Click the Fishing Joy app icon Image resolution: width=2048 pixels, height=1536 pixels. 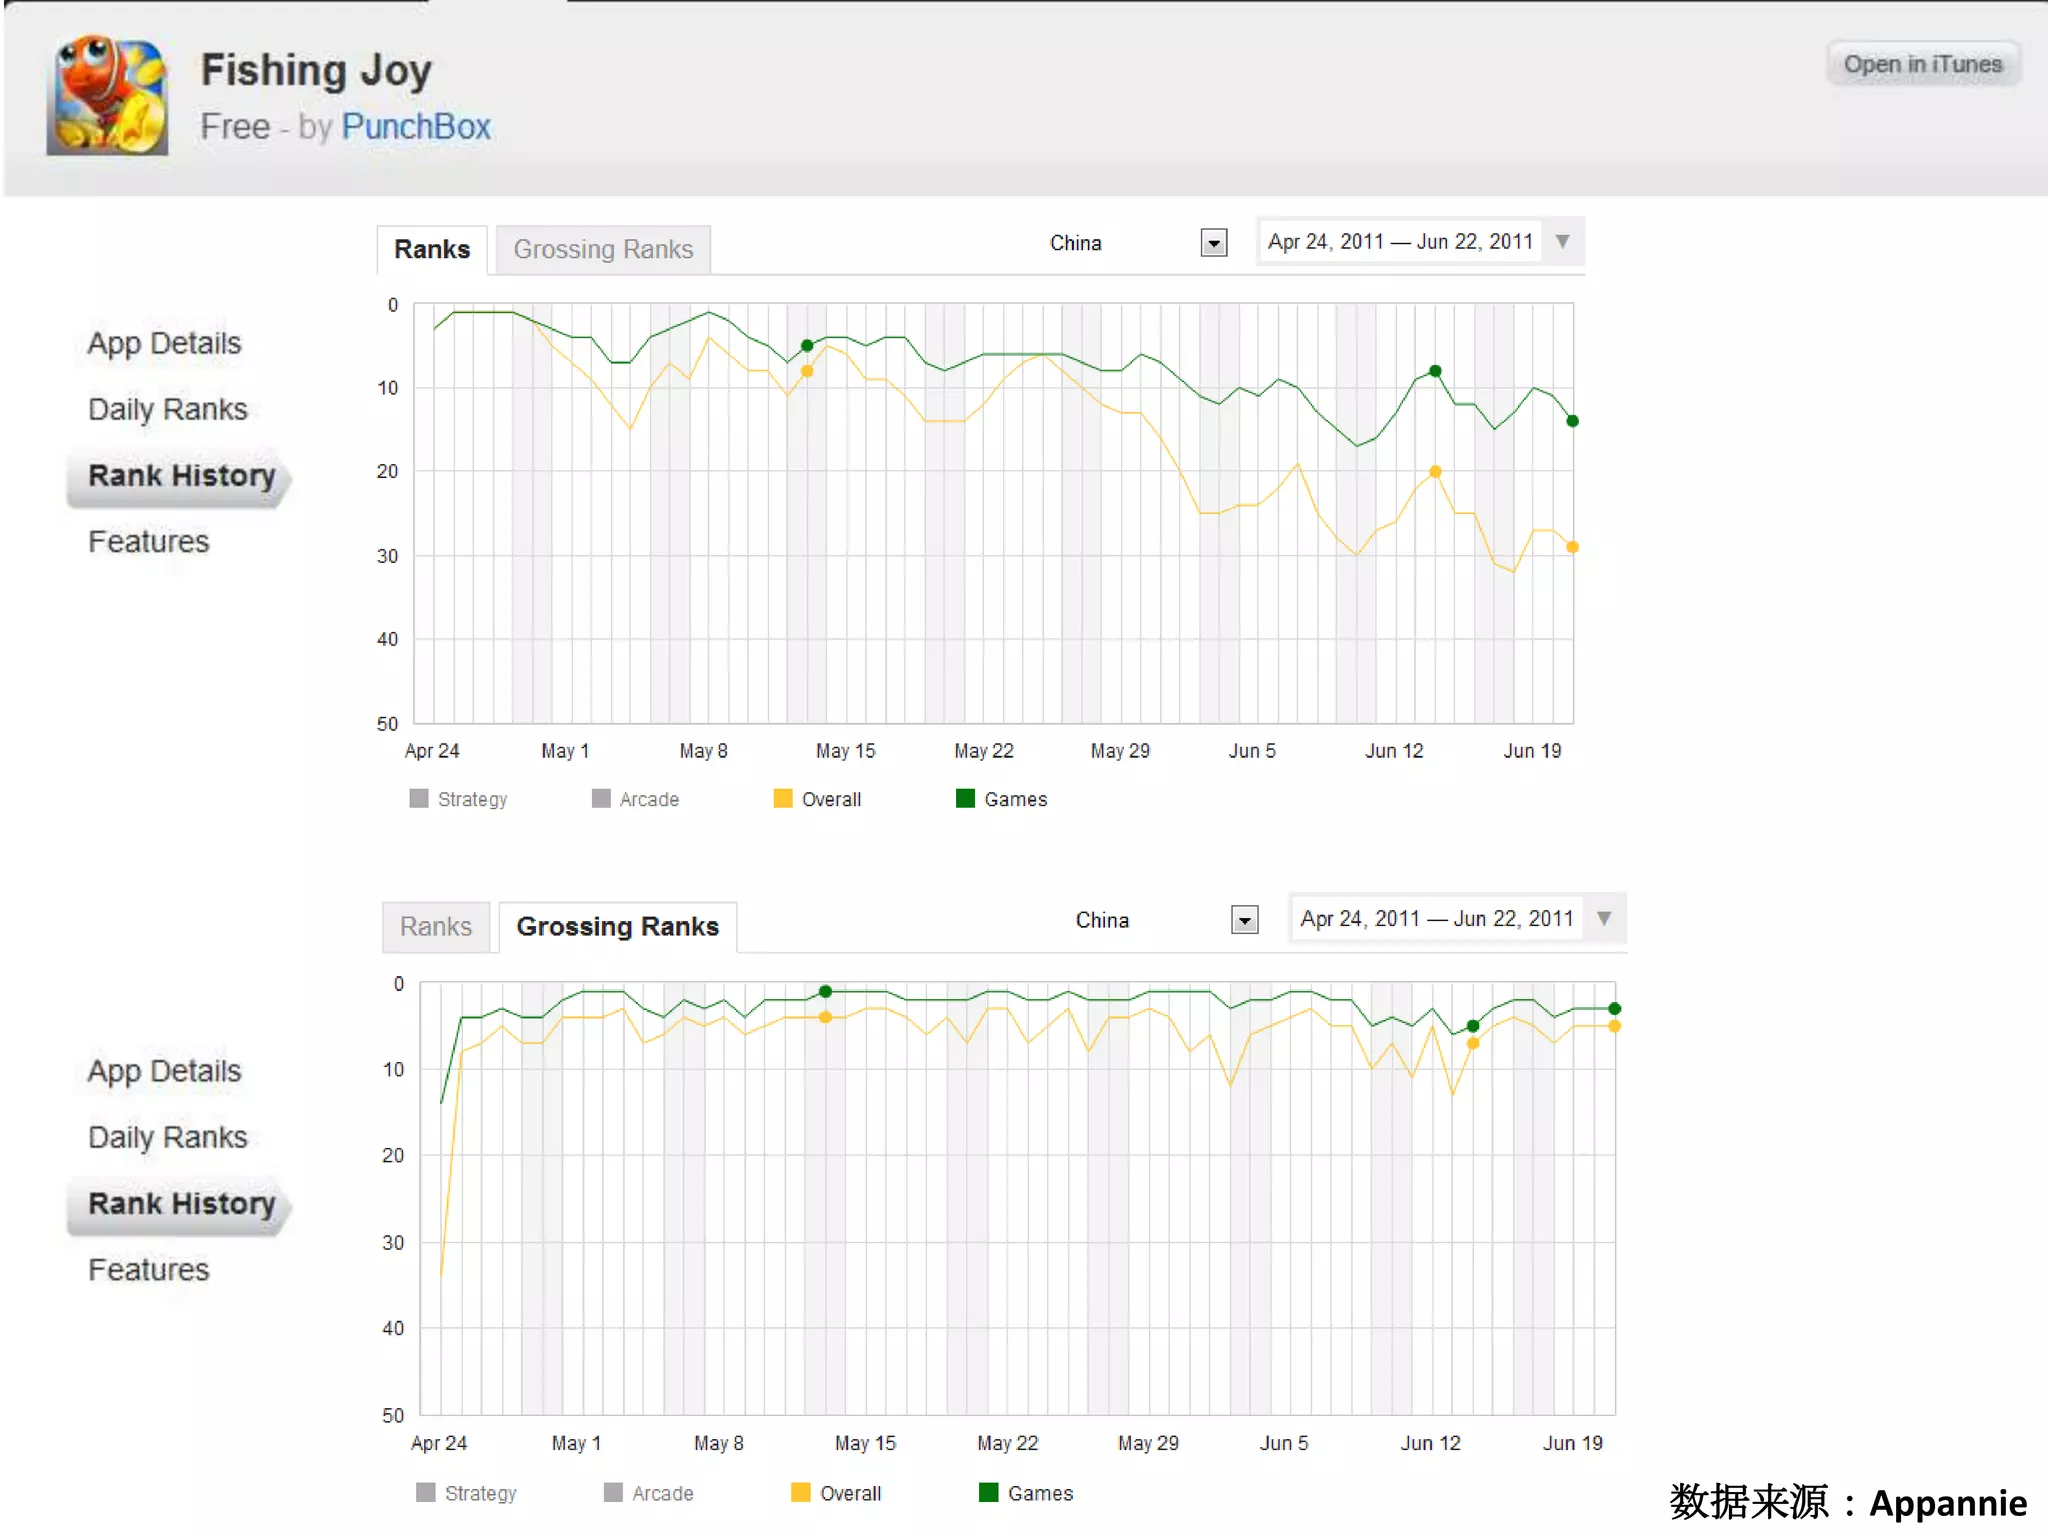point(107,95)
